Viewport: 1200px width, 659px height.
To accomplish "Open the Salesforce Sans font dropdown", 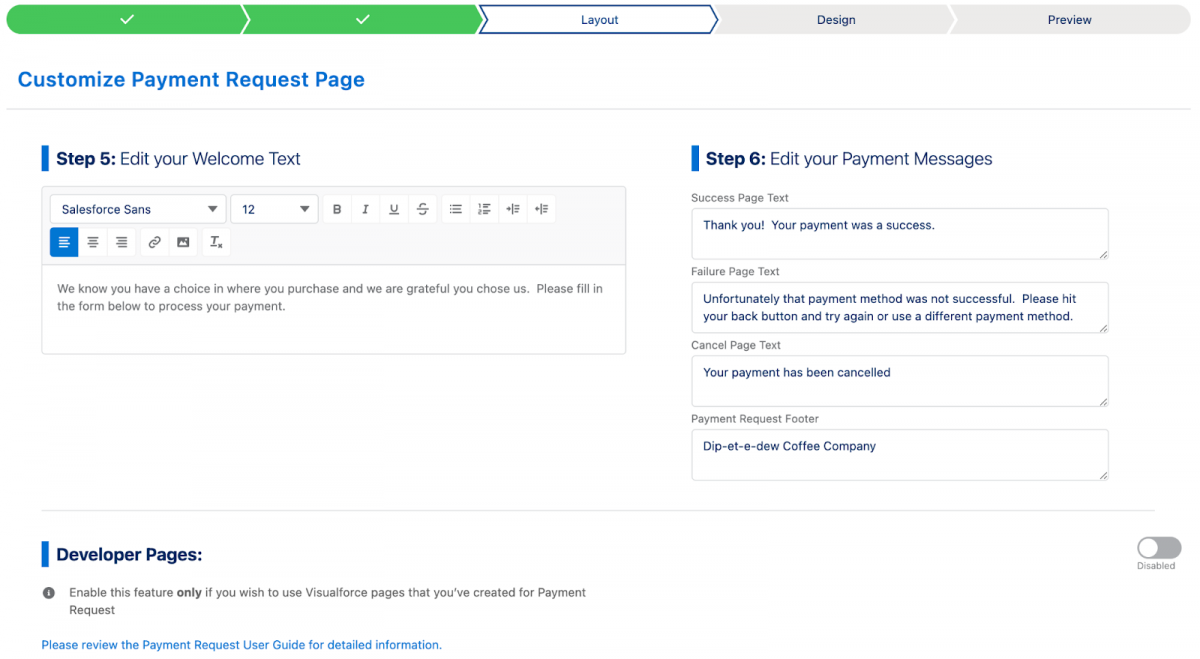I will [137, 209].
